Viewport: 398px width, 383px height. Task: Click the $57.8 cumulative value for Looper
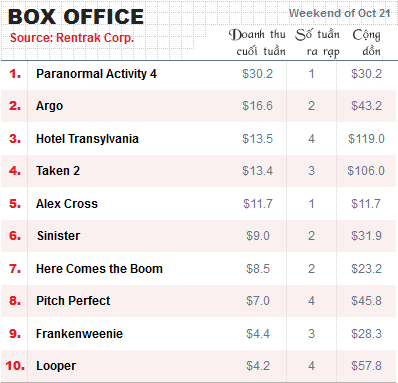coord(366,366)
